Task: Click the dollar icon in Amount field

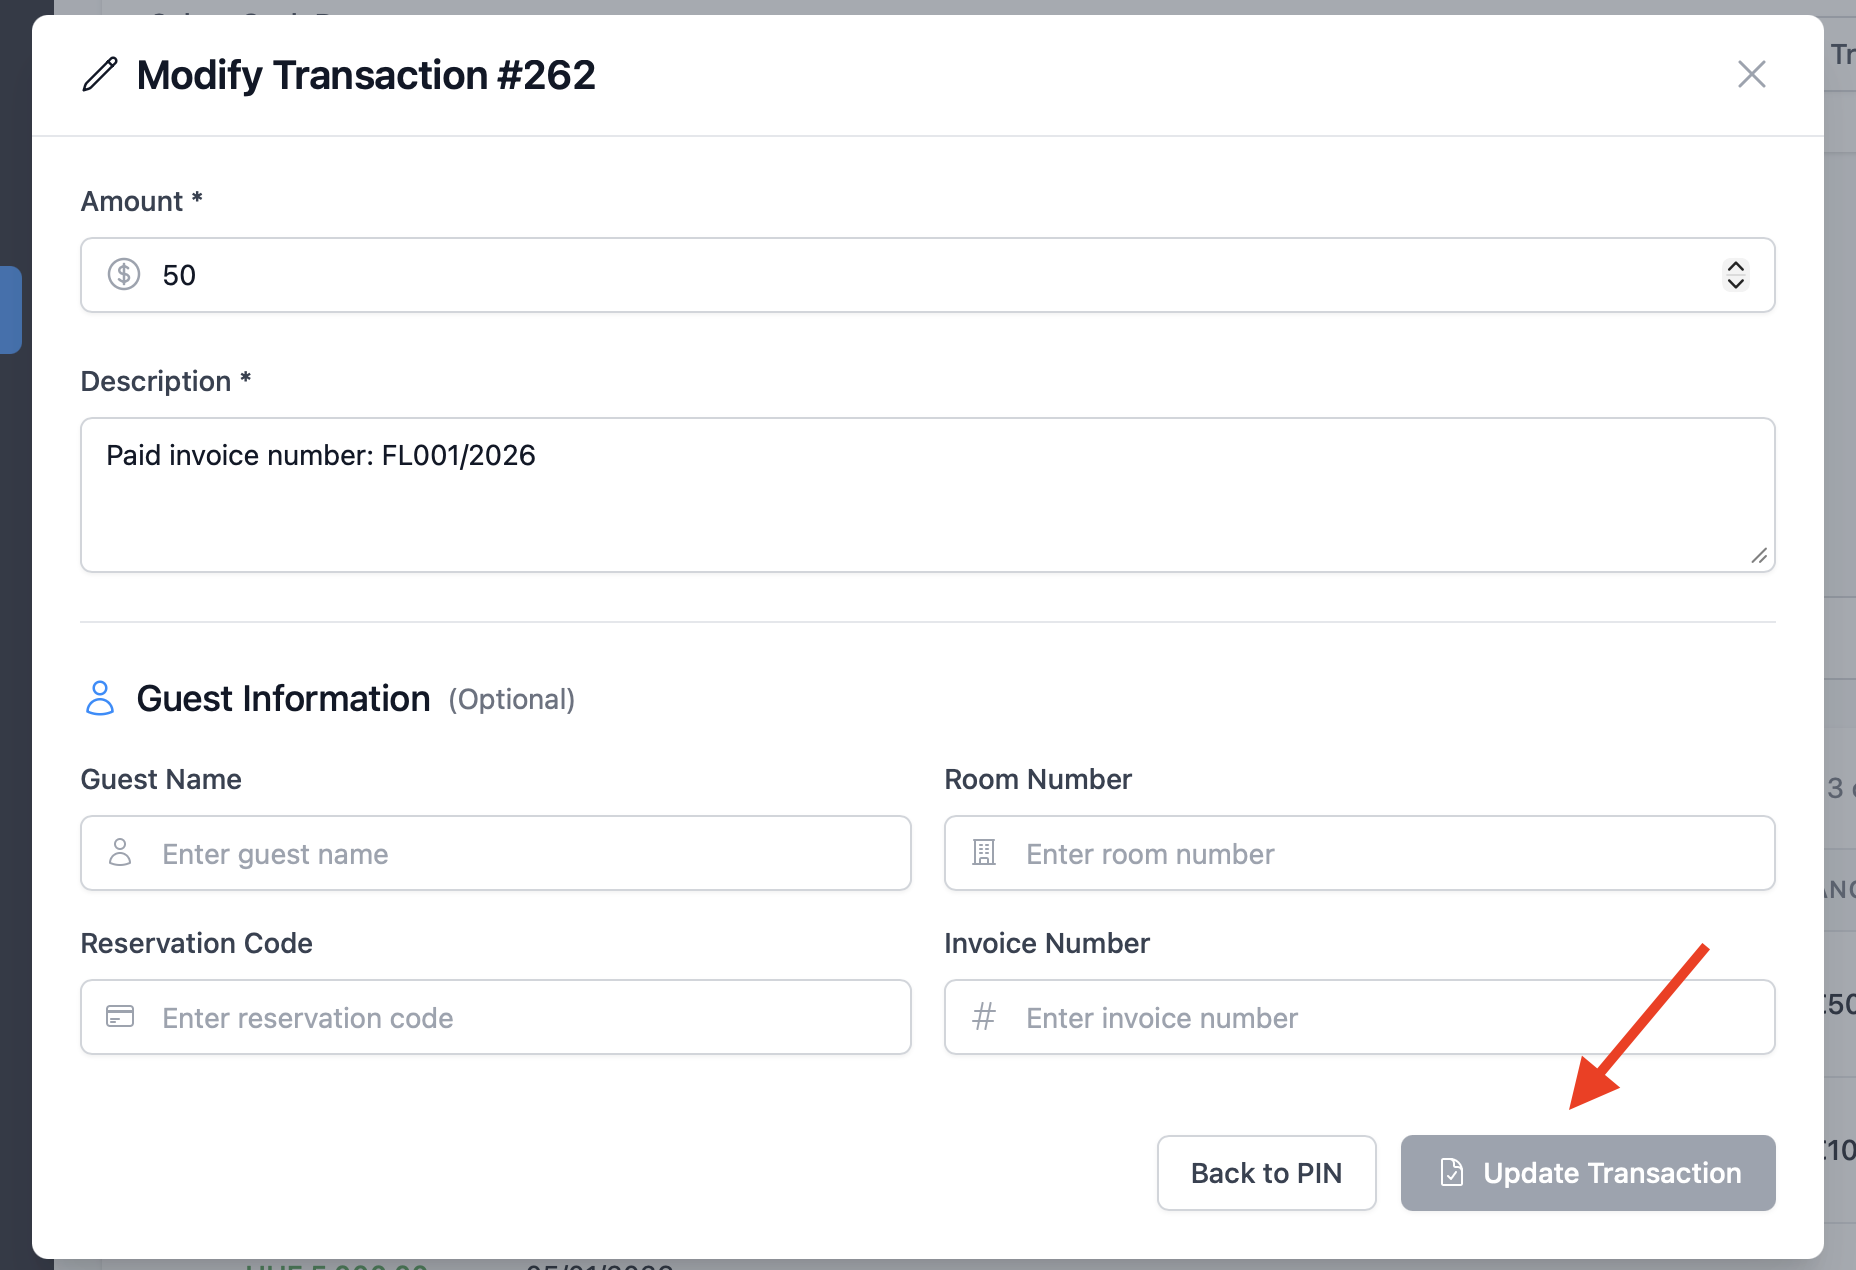Action: (124, 274)
